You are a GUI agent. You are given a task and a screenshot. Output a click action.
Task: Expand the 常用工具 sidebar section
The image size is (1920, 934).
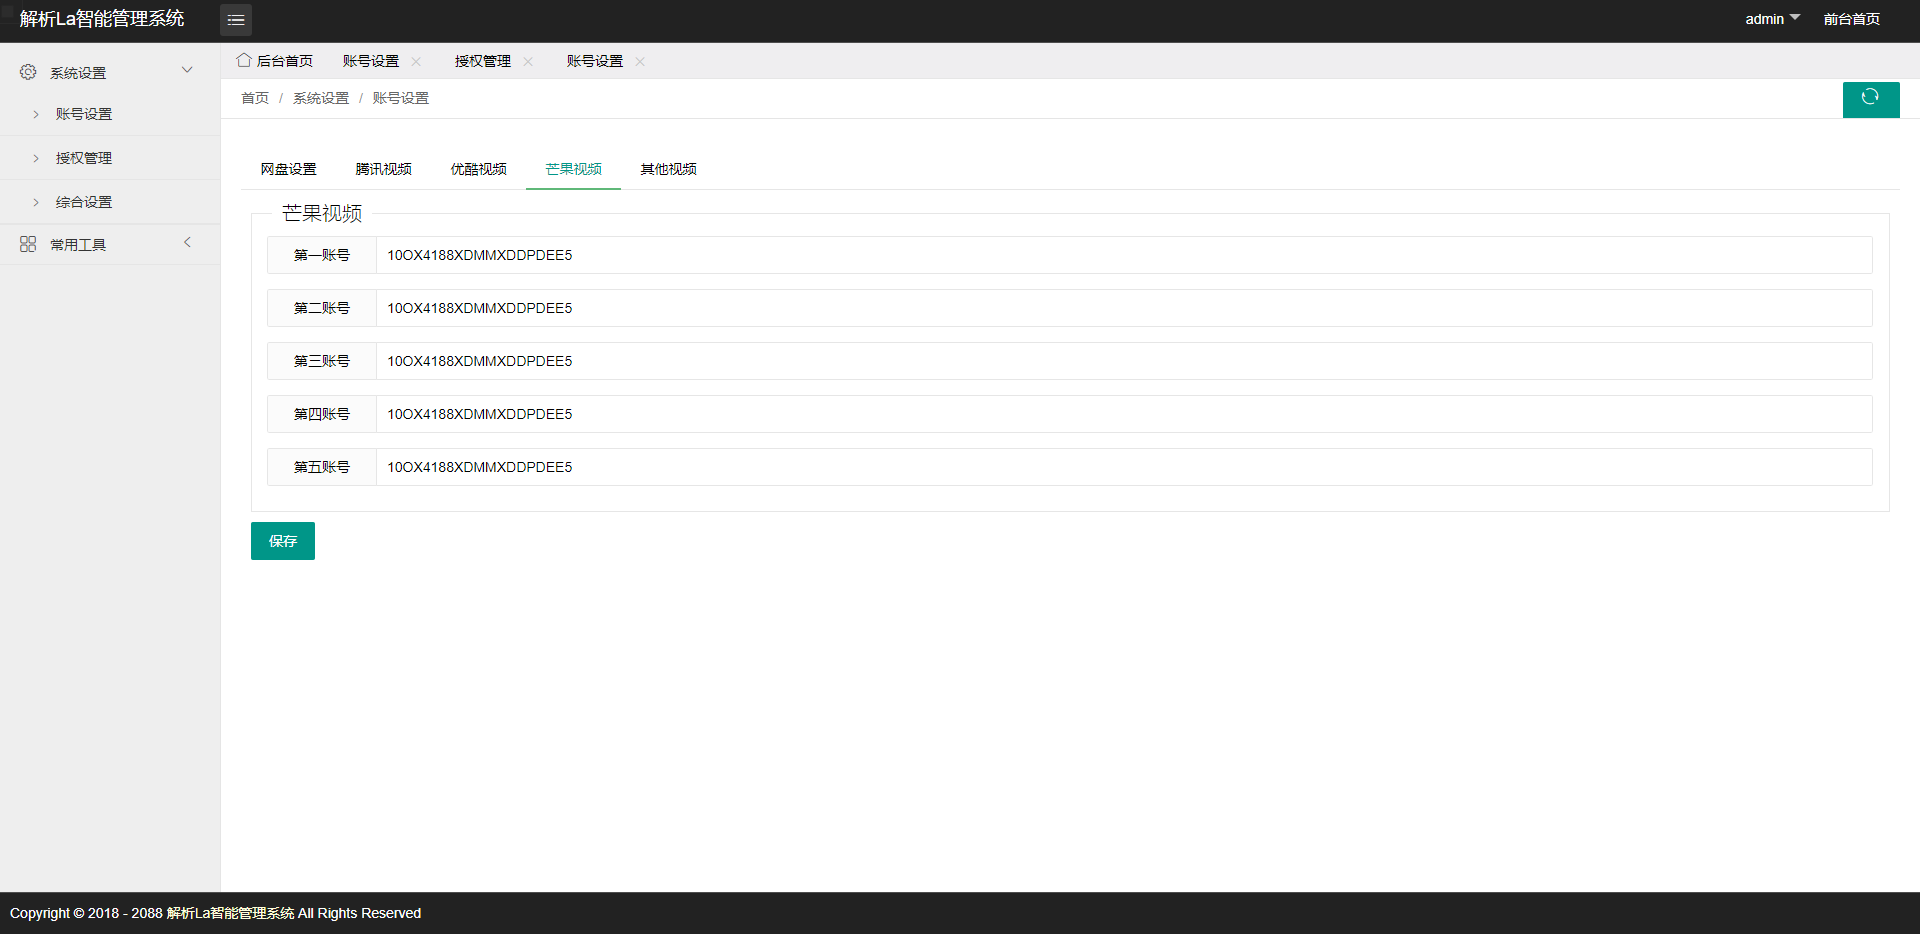click(187, 243)
